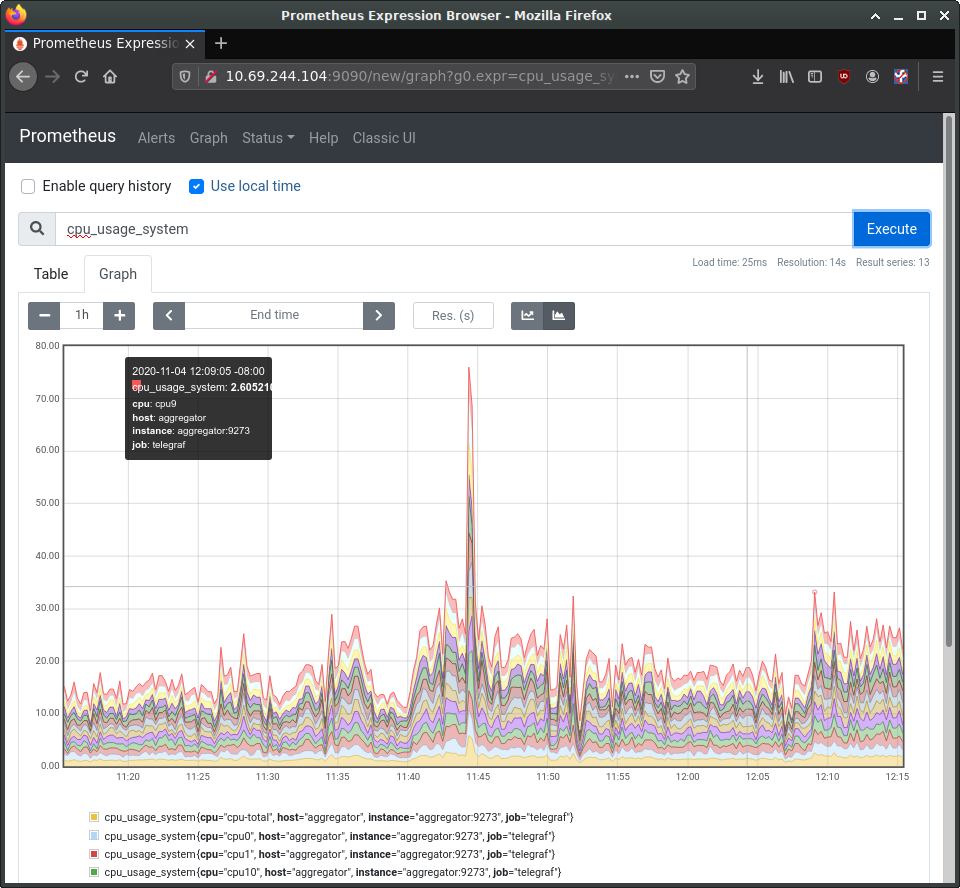Switch to stacked area graph mode
The image size is (960, 888).
coord(559,315)
